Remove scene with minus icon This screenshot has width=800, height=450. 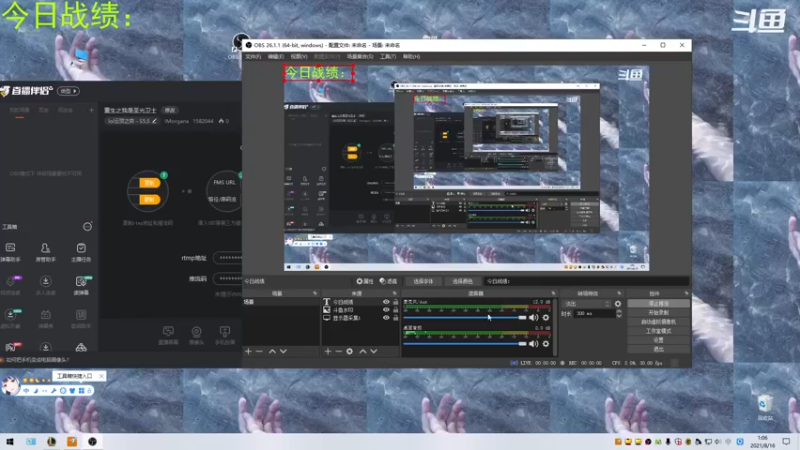pyautogui.click(x=259, y=352)
